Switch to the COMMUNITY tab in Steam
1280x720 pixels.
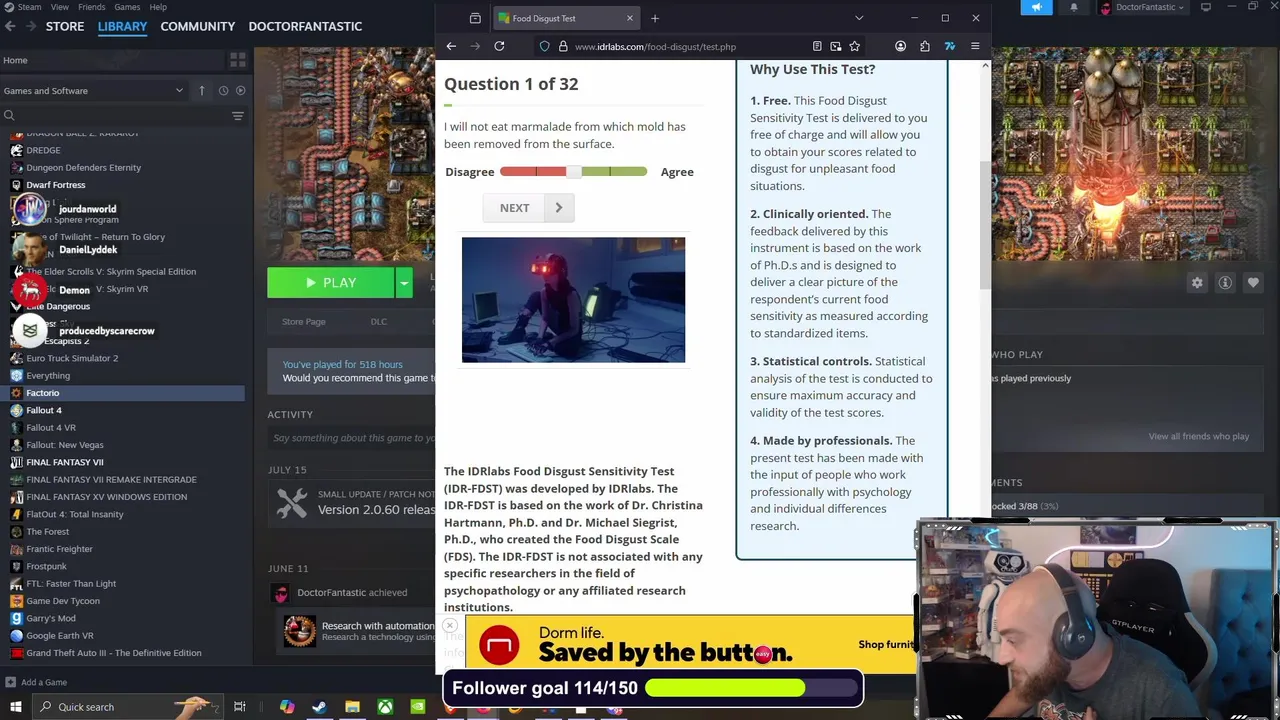click(x=198, y=26)
